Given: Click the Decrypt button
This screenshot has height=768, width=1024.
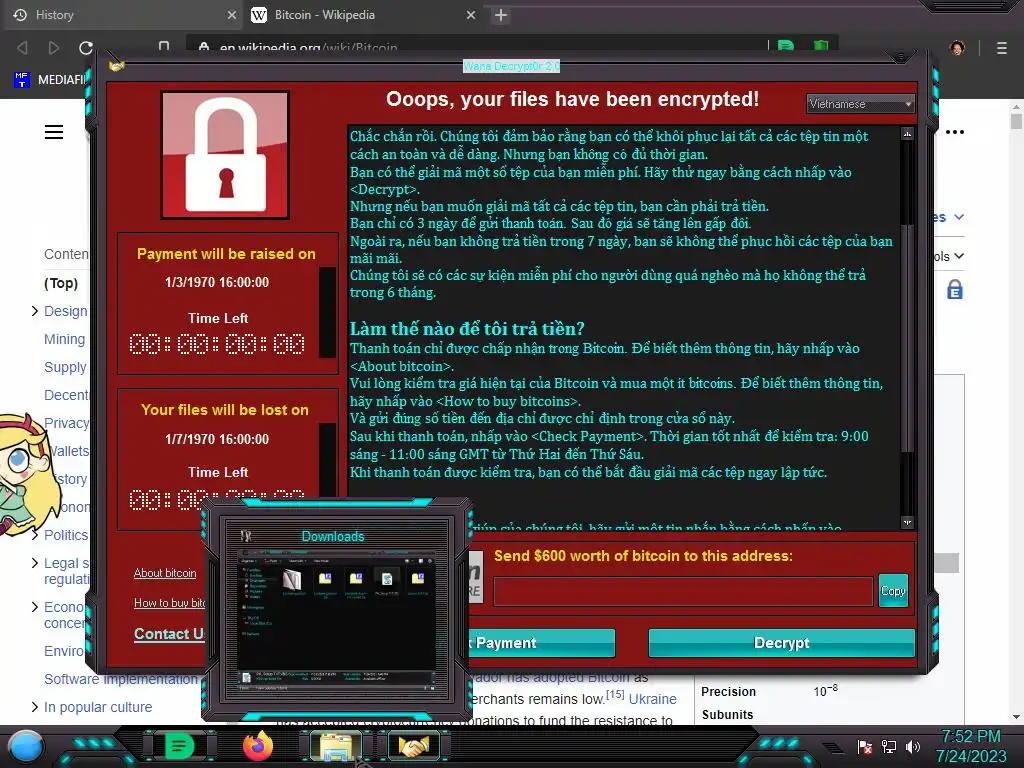Looking at the screenshot, I should pyautogui.click(x=781, y=643).
